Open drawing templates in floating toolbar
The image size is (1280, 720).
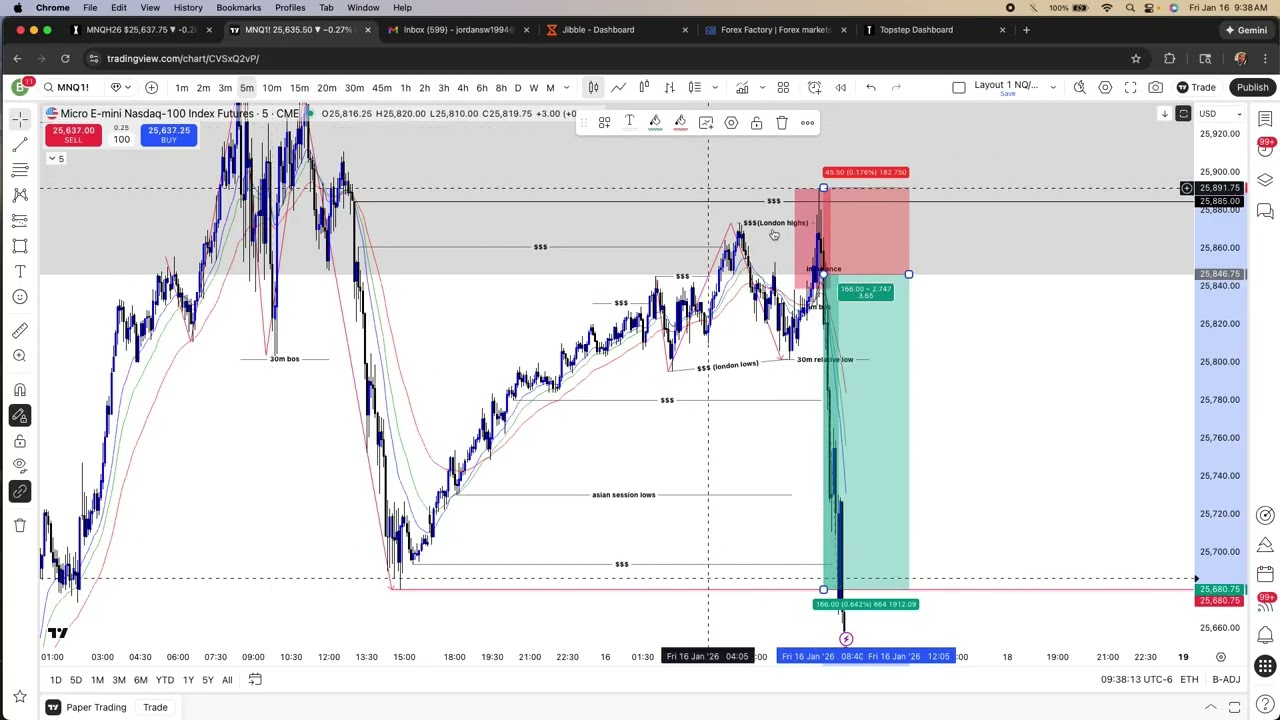604,123
